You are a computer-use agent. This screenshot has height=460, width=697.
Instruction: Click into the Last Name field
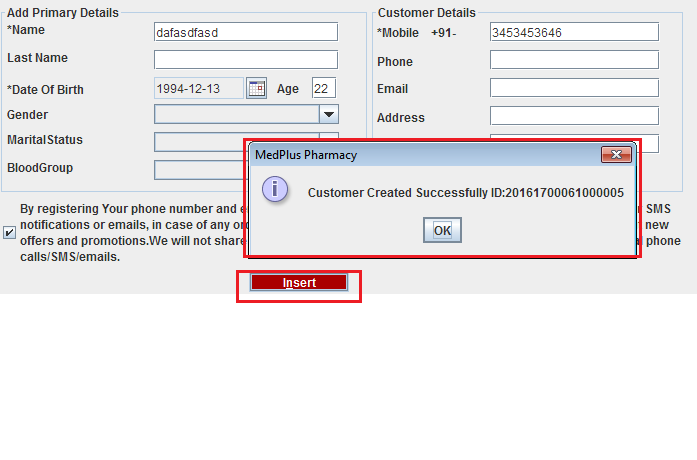[x=246, y=60]
